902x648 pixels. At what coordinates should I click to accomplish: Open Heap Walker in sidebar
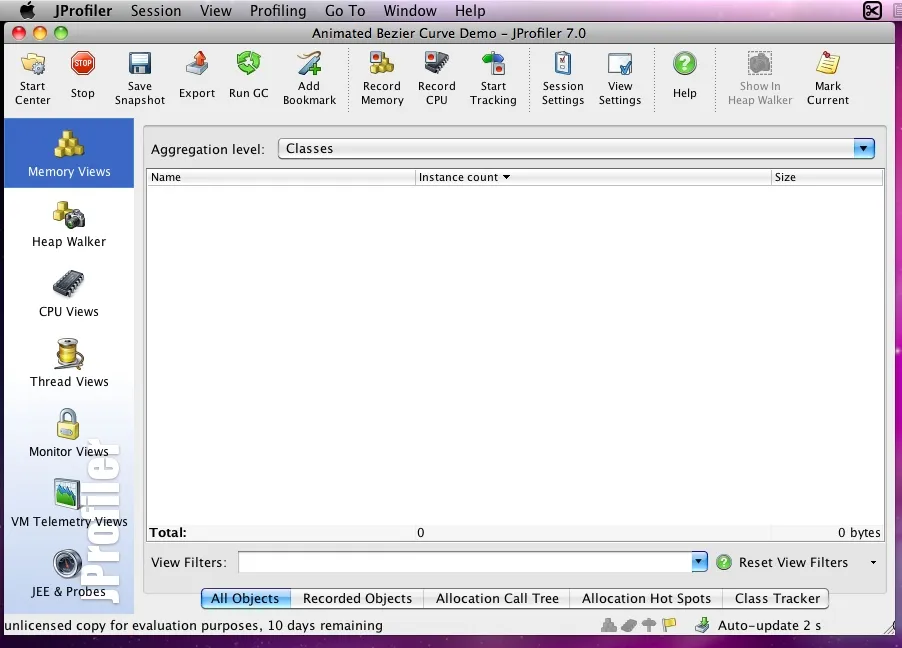(69, 224)
